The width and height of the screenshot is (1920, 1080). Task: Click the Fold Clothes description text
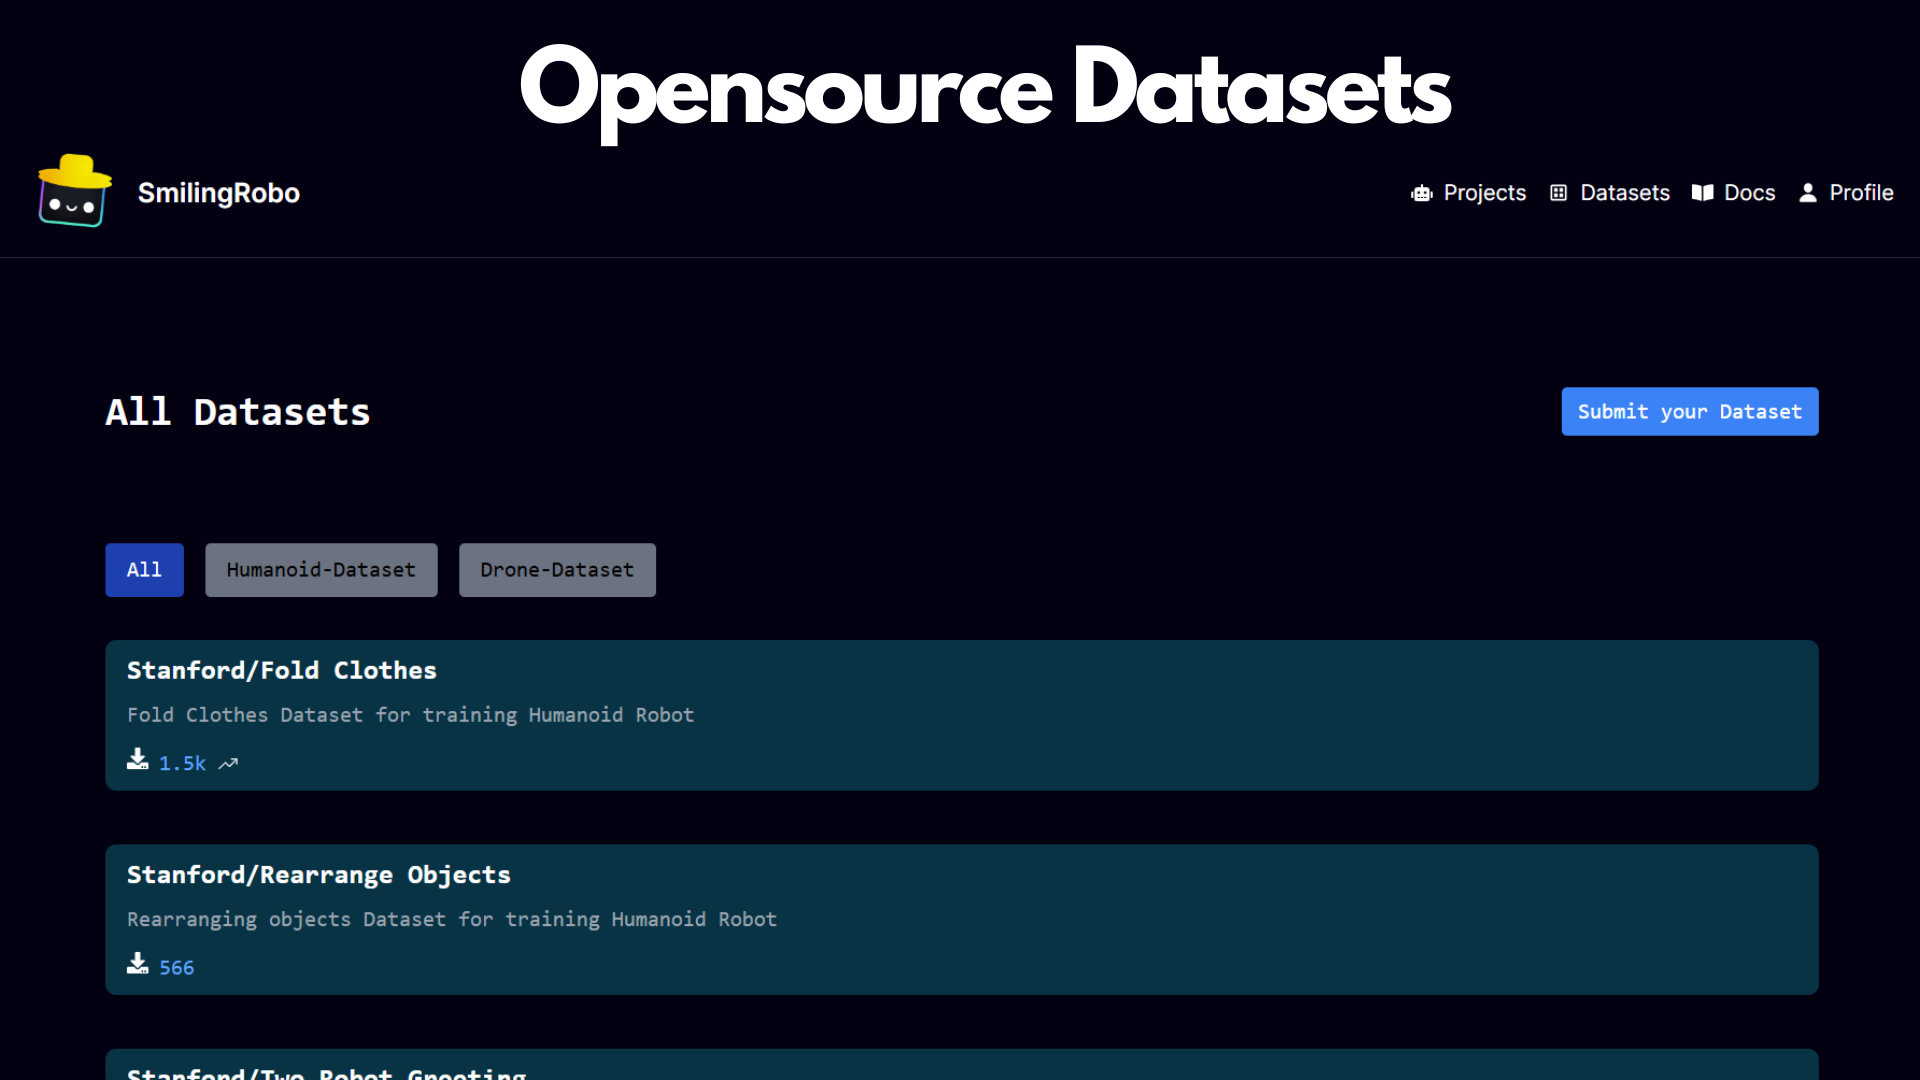[410, 715]
